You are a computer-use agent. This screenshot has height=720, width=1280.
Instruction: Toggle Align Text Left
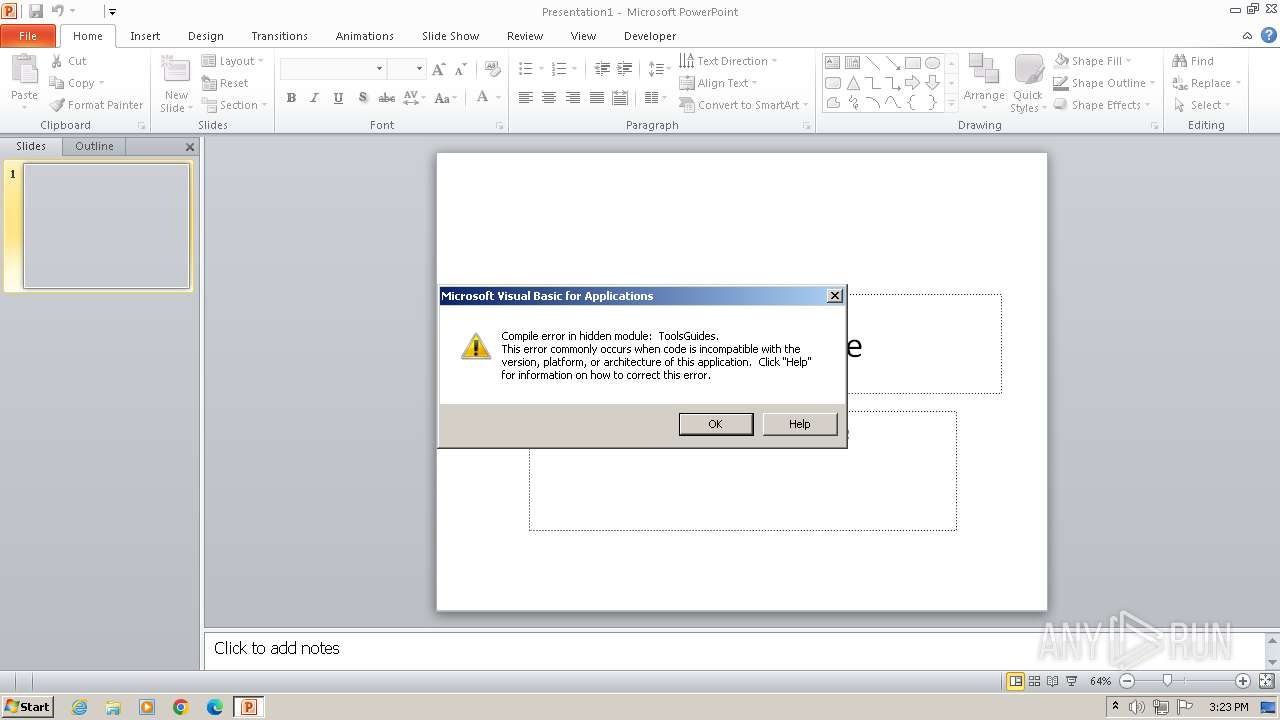525,98
